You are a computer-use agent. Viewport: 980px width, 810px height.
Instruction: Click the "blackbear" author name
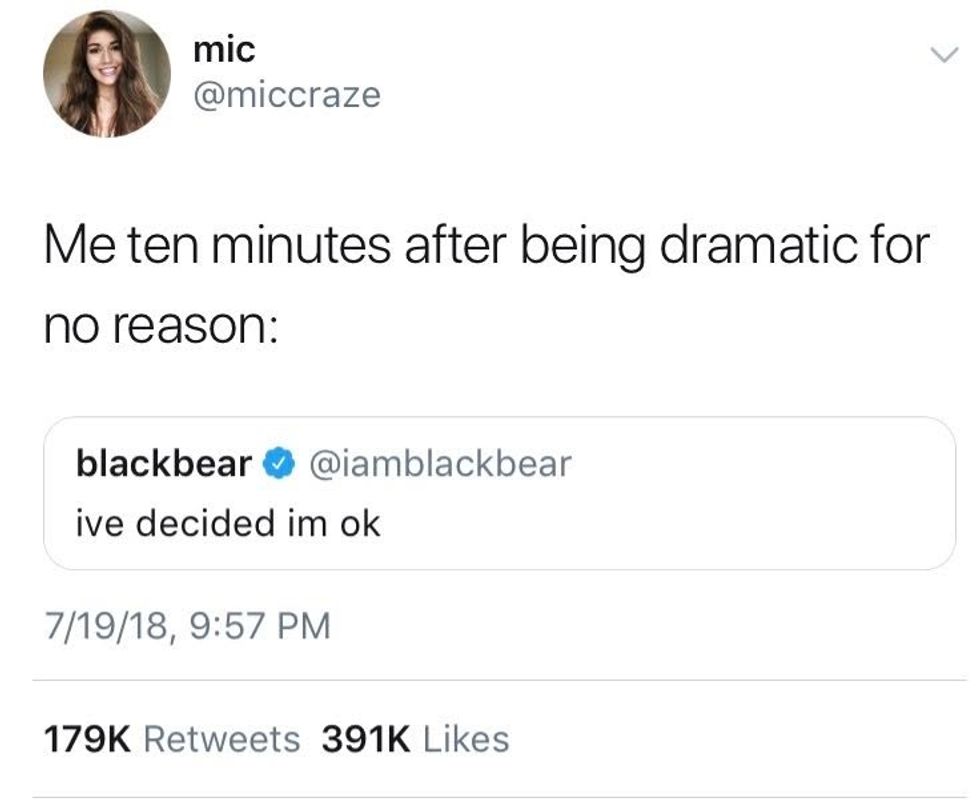[x=164, y=464]
